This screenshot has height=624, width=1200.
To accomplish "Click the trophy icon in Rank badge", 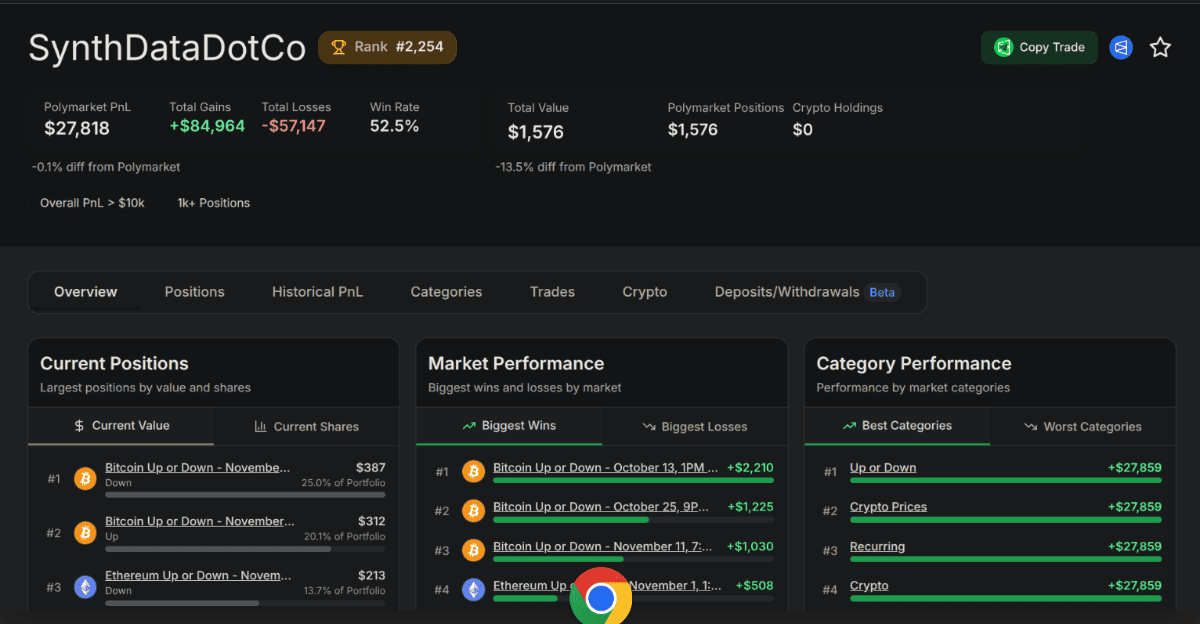I will click(x=339, y=47).
